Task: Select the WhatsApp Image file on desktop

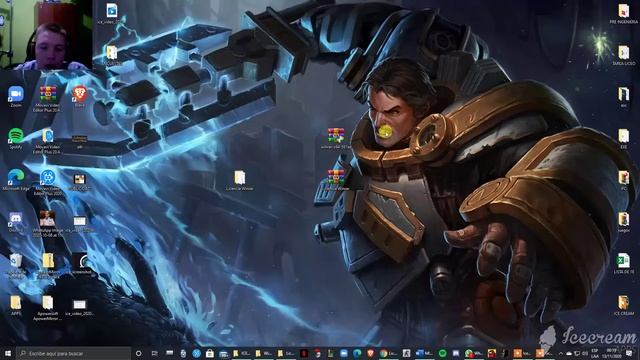Action: [x=48, y=224]
